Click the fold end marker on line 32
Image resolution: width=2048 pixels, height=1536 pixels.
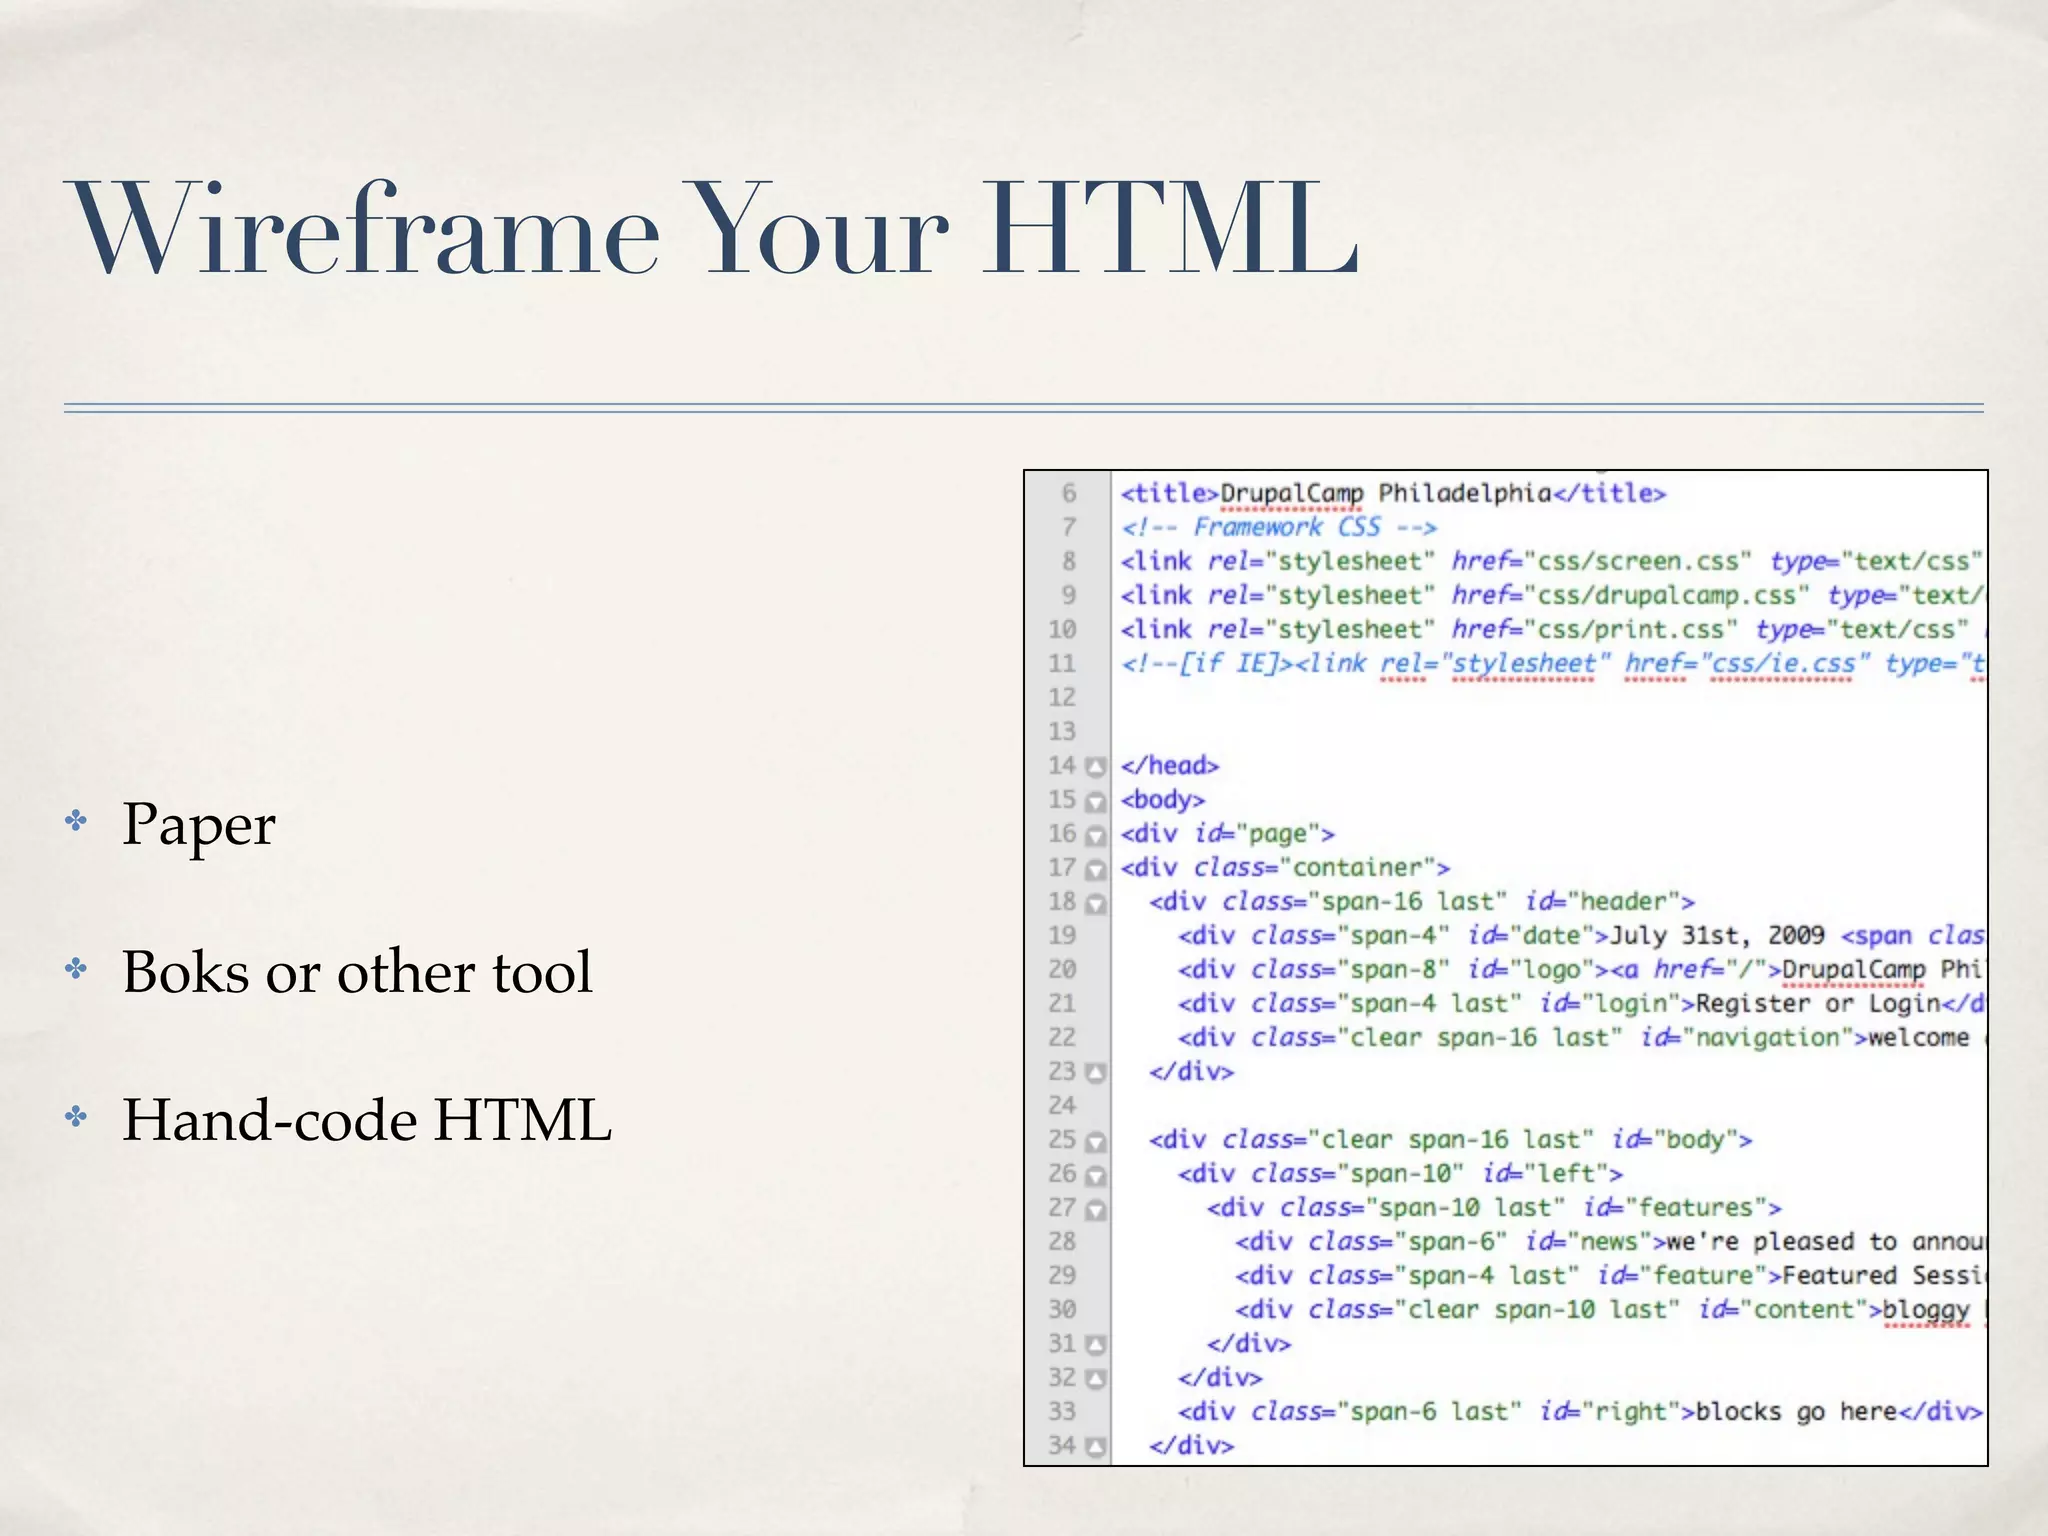(1096, 1379)
